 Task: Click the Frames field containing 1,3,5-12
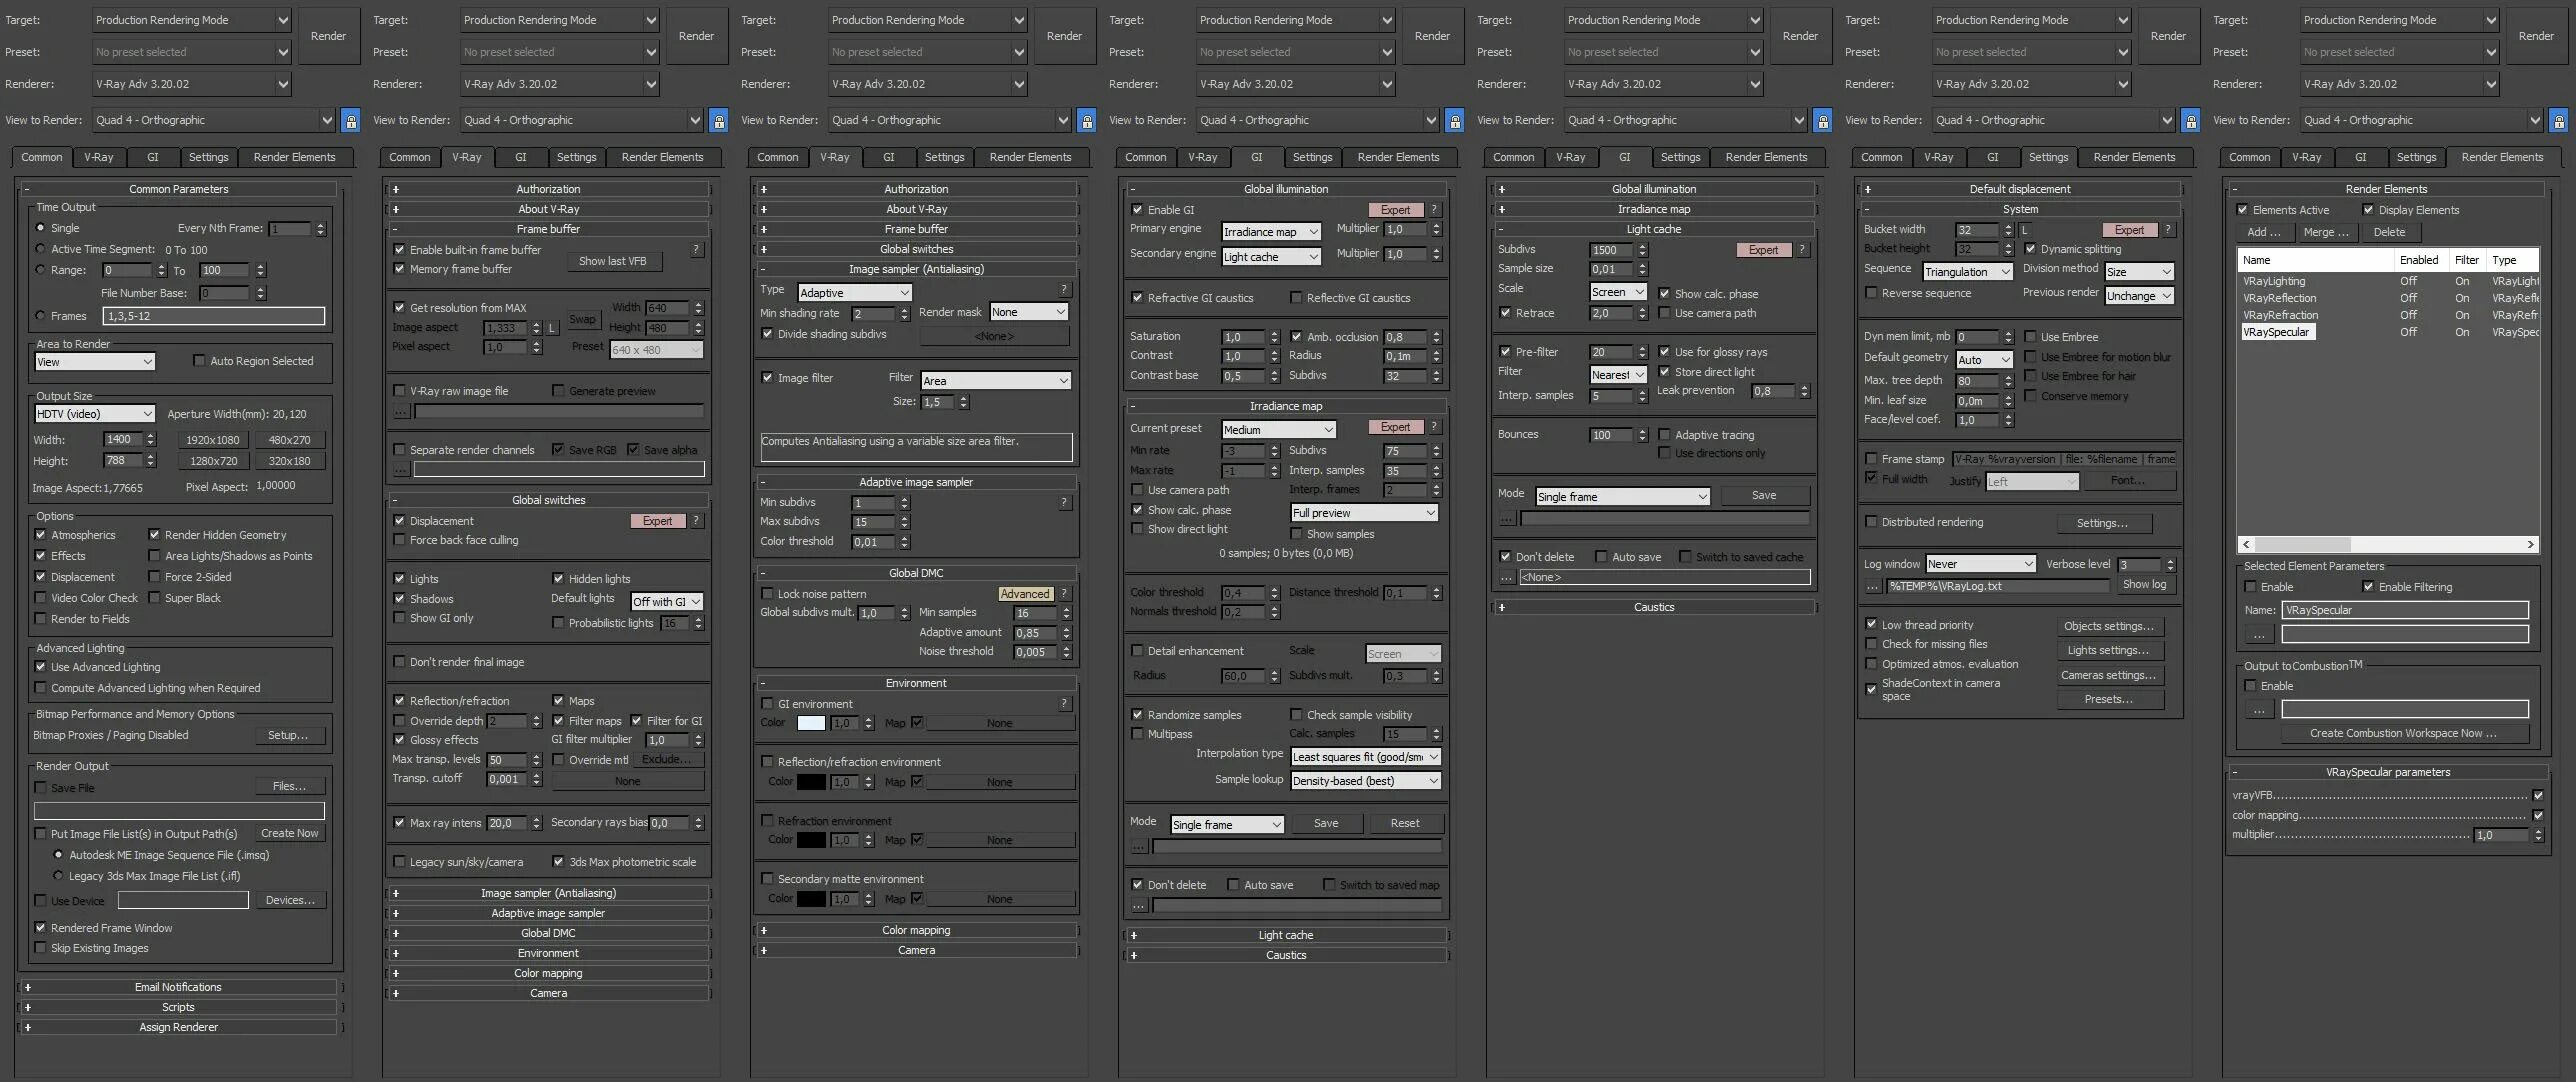pos(213,316)
